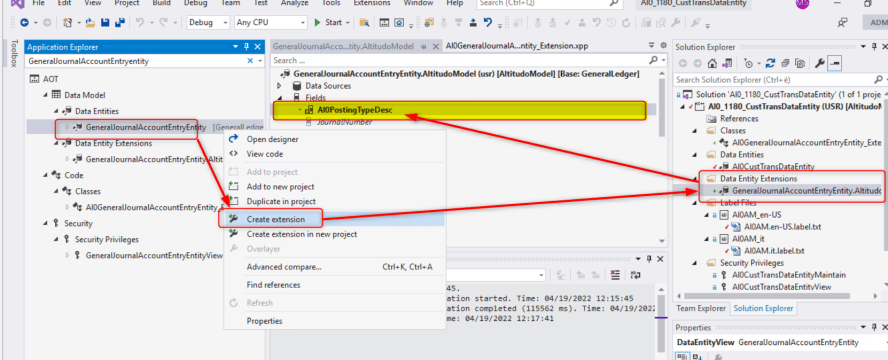The width and height of the screenshot is (888, 360).
Task: Click the Undo toolbar arrow
Action: 139,23
